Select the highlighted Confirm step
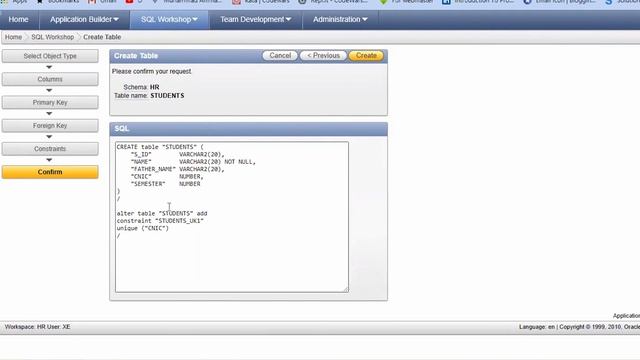The height and width of the screenshot is (360, 640). pos(50,172)
